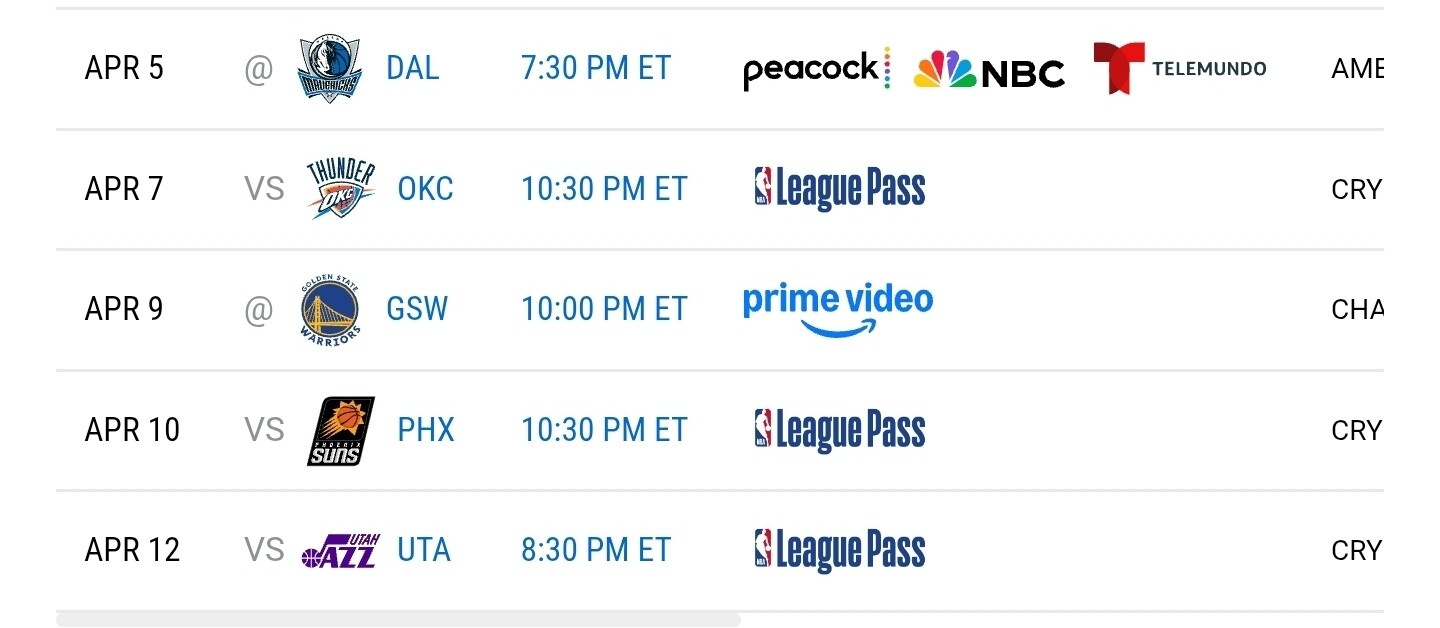The image size is (1440, 628).
Task: Watch OKC game on League Pass
Action: tap(840, 189)
